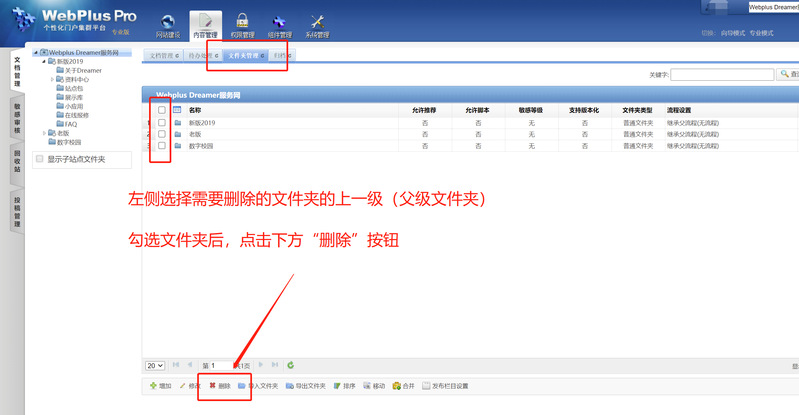Screen dimensions: 799x415
Task: Expand the 老版 folder in tree
Action: pyautogui.click(x=44, y=133)
